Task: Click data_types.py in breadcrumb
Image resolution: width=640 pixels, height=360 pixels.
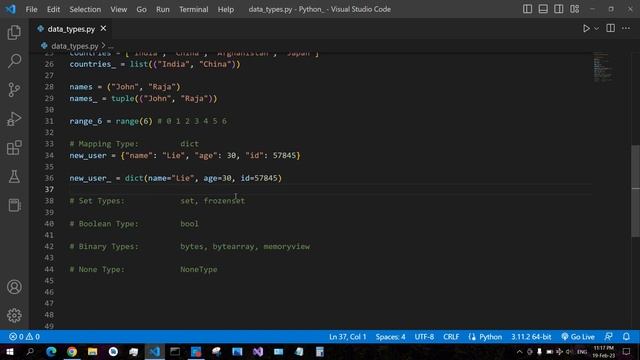Action: coord(75,46)
